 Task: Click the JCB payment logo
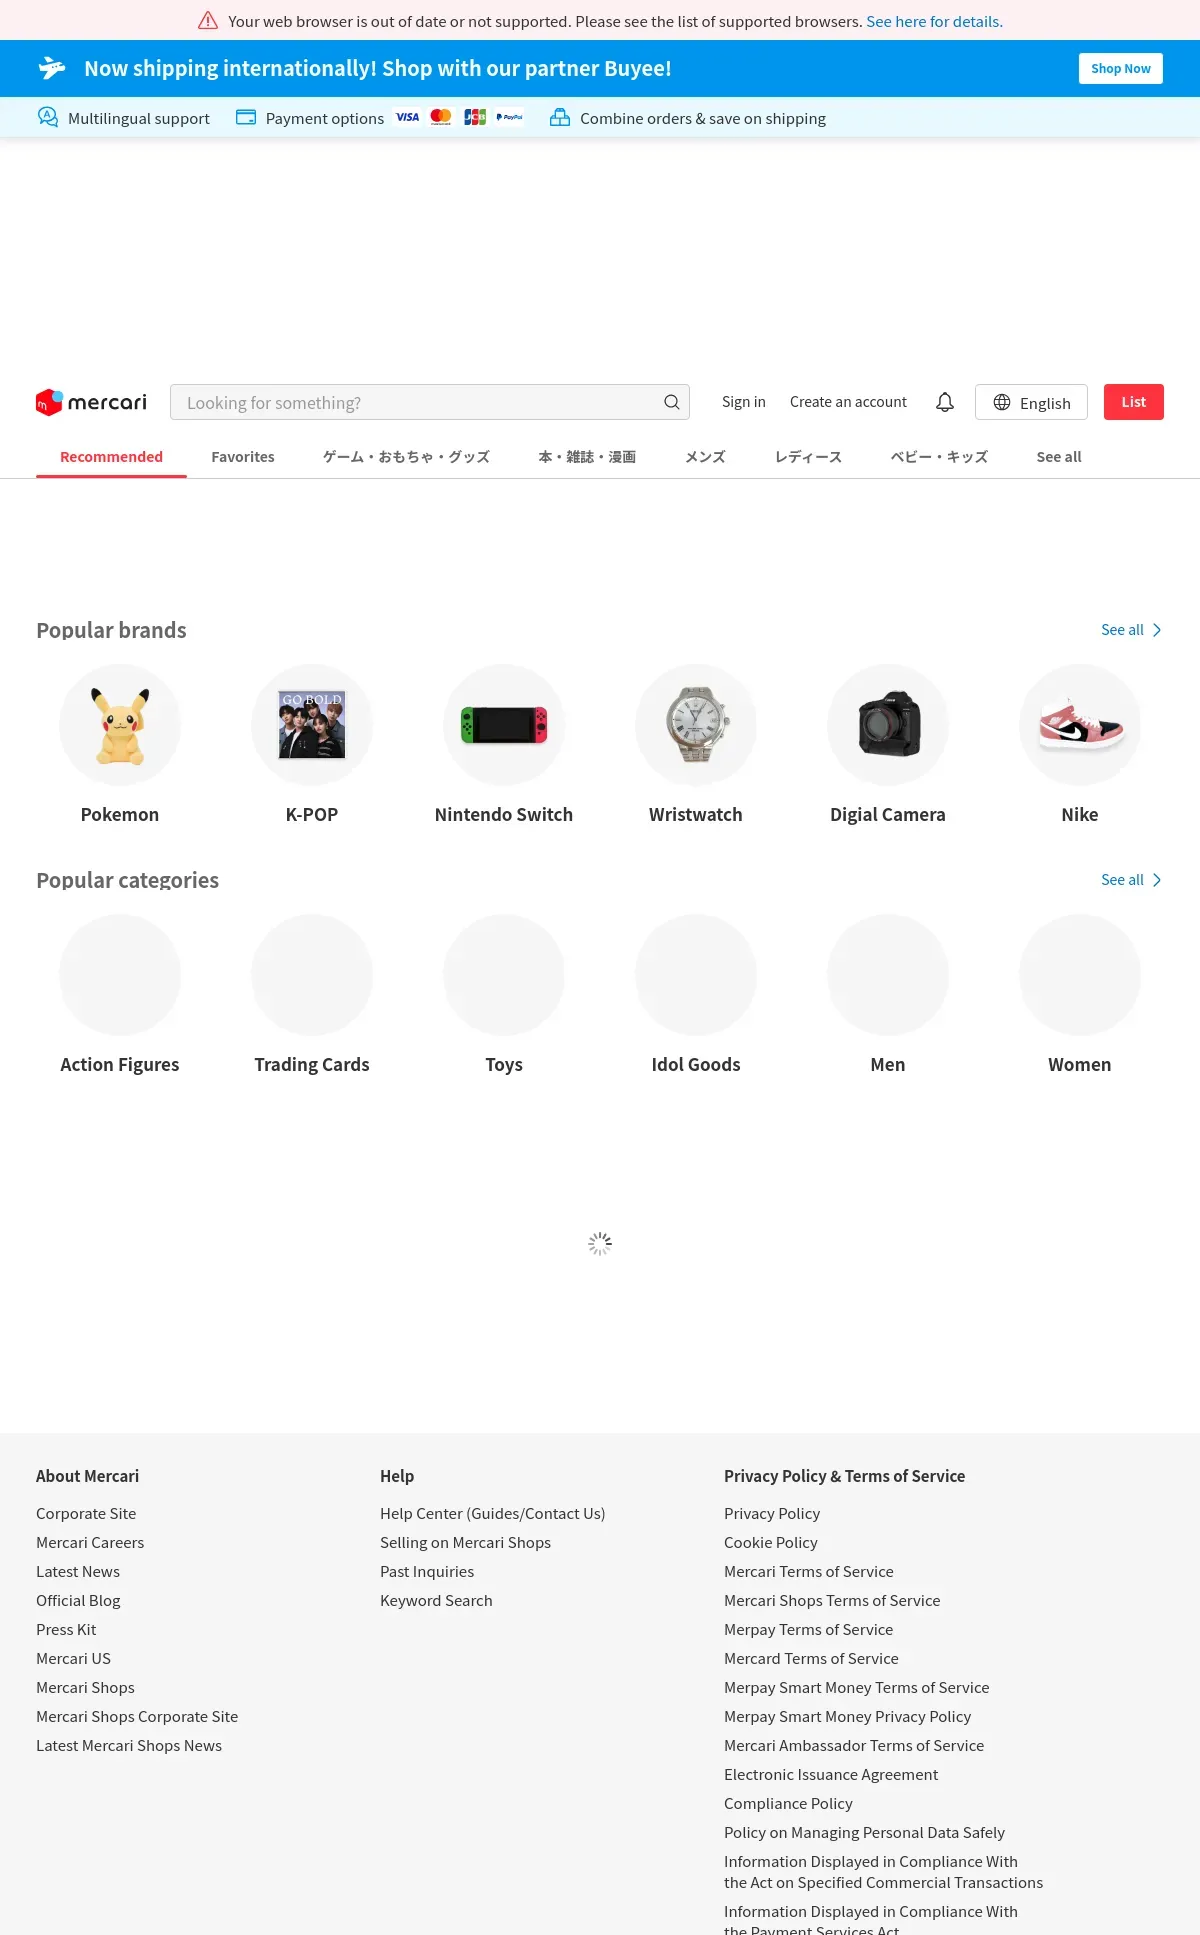[x=475, y=117]
